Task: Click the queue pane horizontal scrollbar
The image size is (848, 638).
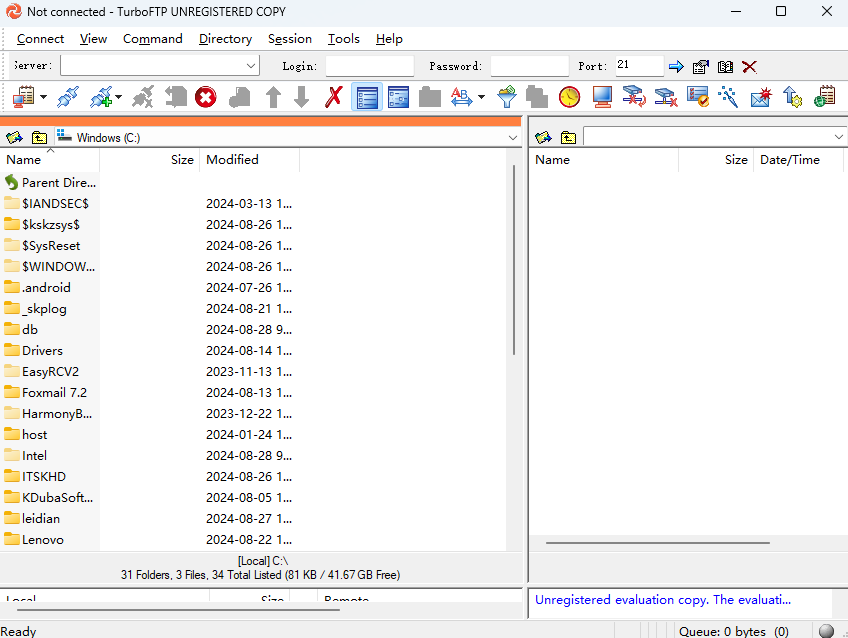Action: 178,610
